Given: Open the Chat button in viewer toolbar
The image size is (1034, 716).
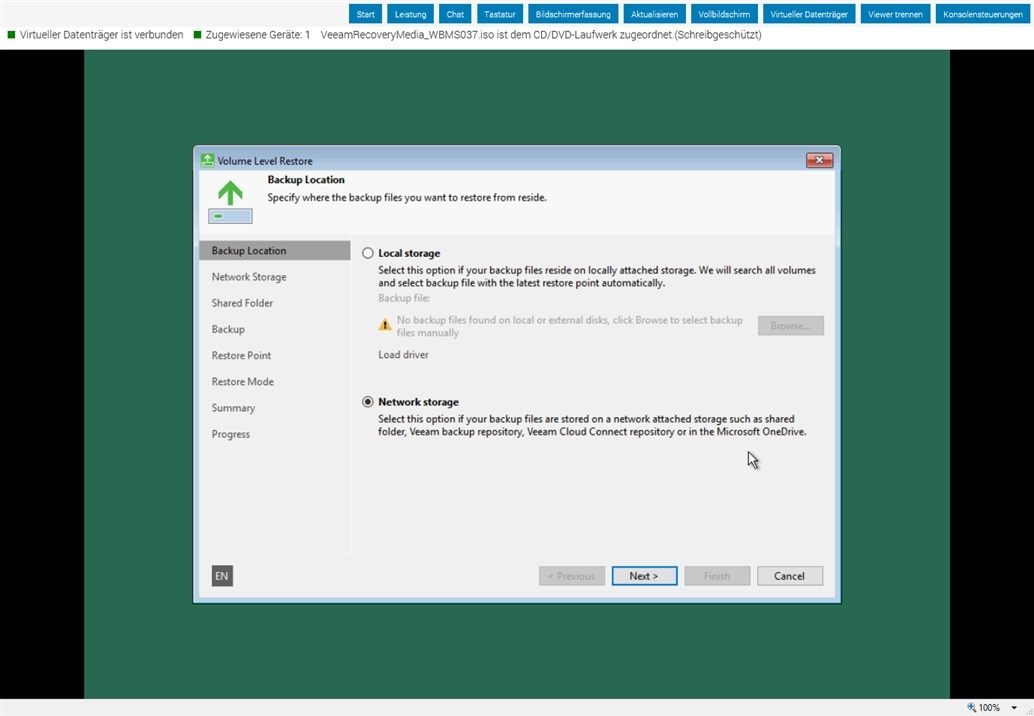Looking at the screenshot, I should coord(455,14).
